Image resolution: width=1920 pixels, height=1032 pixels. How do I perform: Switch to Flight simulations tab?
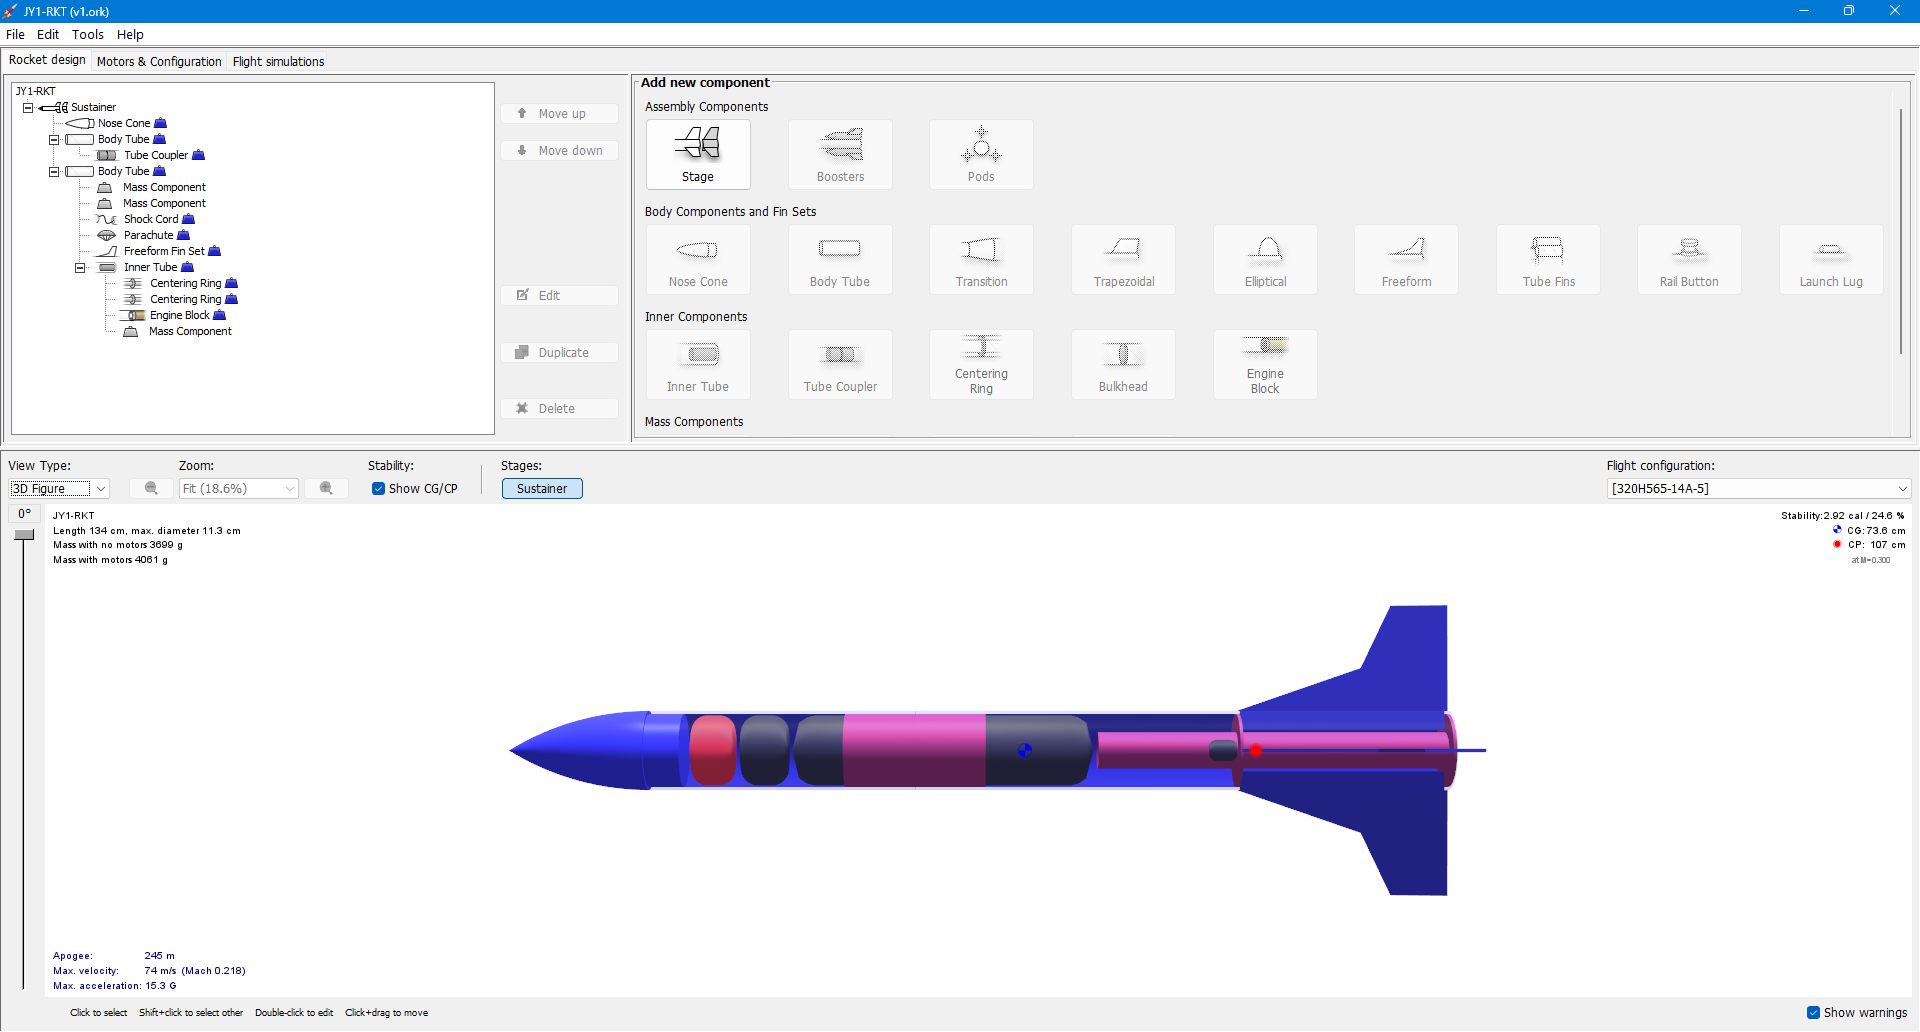click(278, 62)
